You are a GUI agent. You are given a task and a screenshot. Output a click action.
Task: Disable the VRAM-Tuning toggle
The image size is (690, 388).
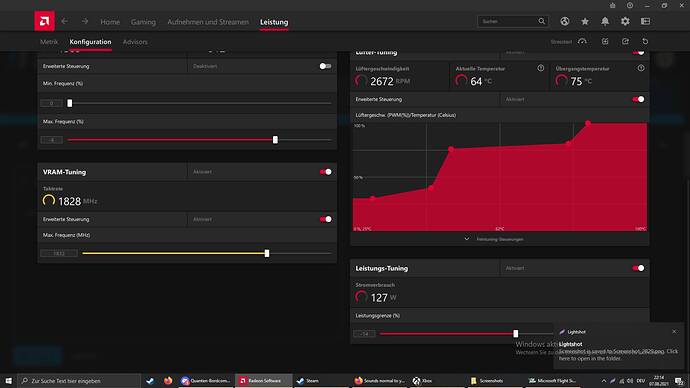point(326,172)
